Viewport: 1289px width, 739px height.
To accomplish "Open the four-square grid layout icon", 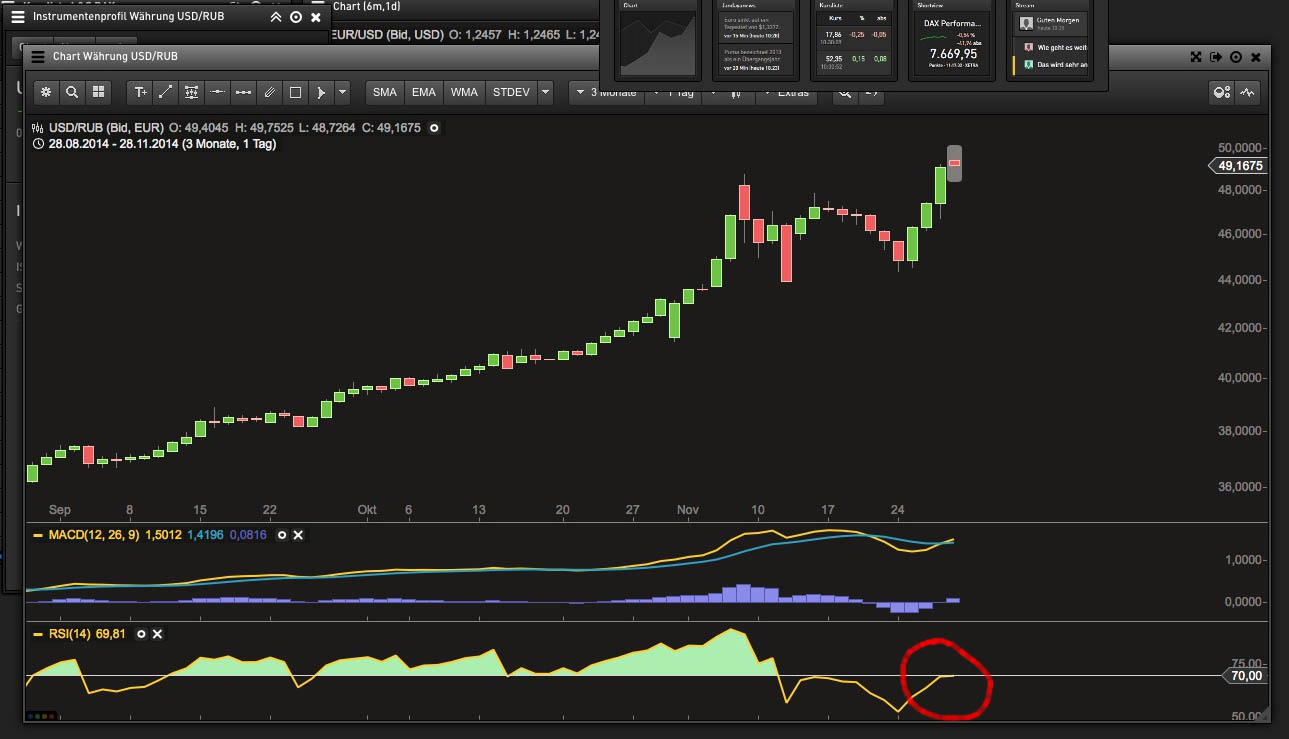I will pos(98,92).
